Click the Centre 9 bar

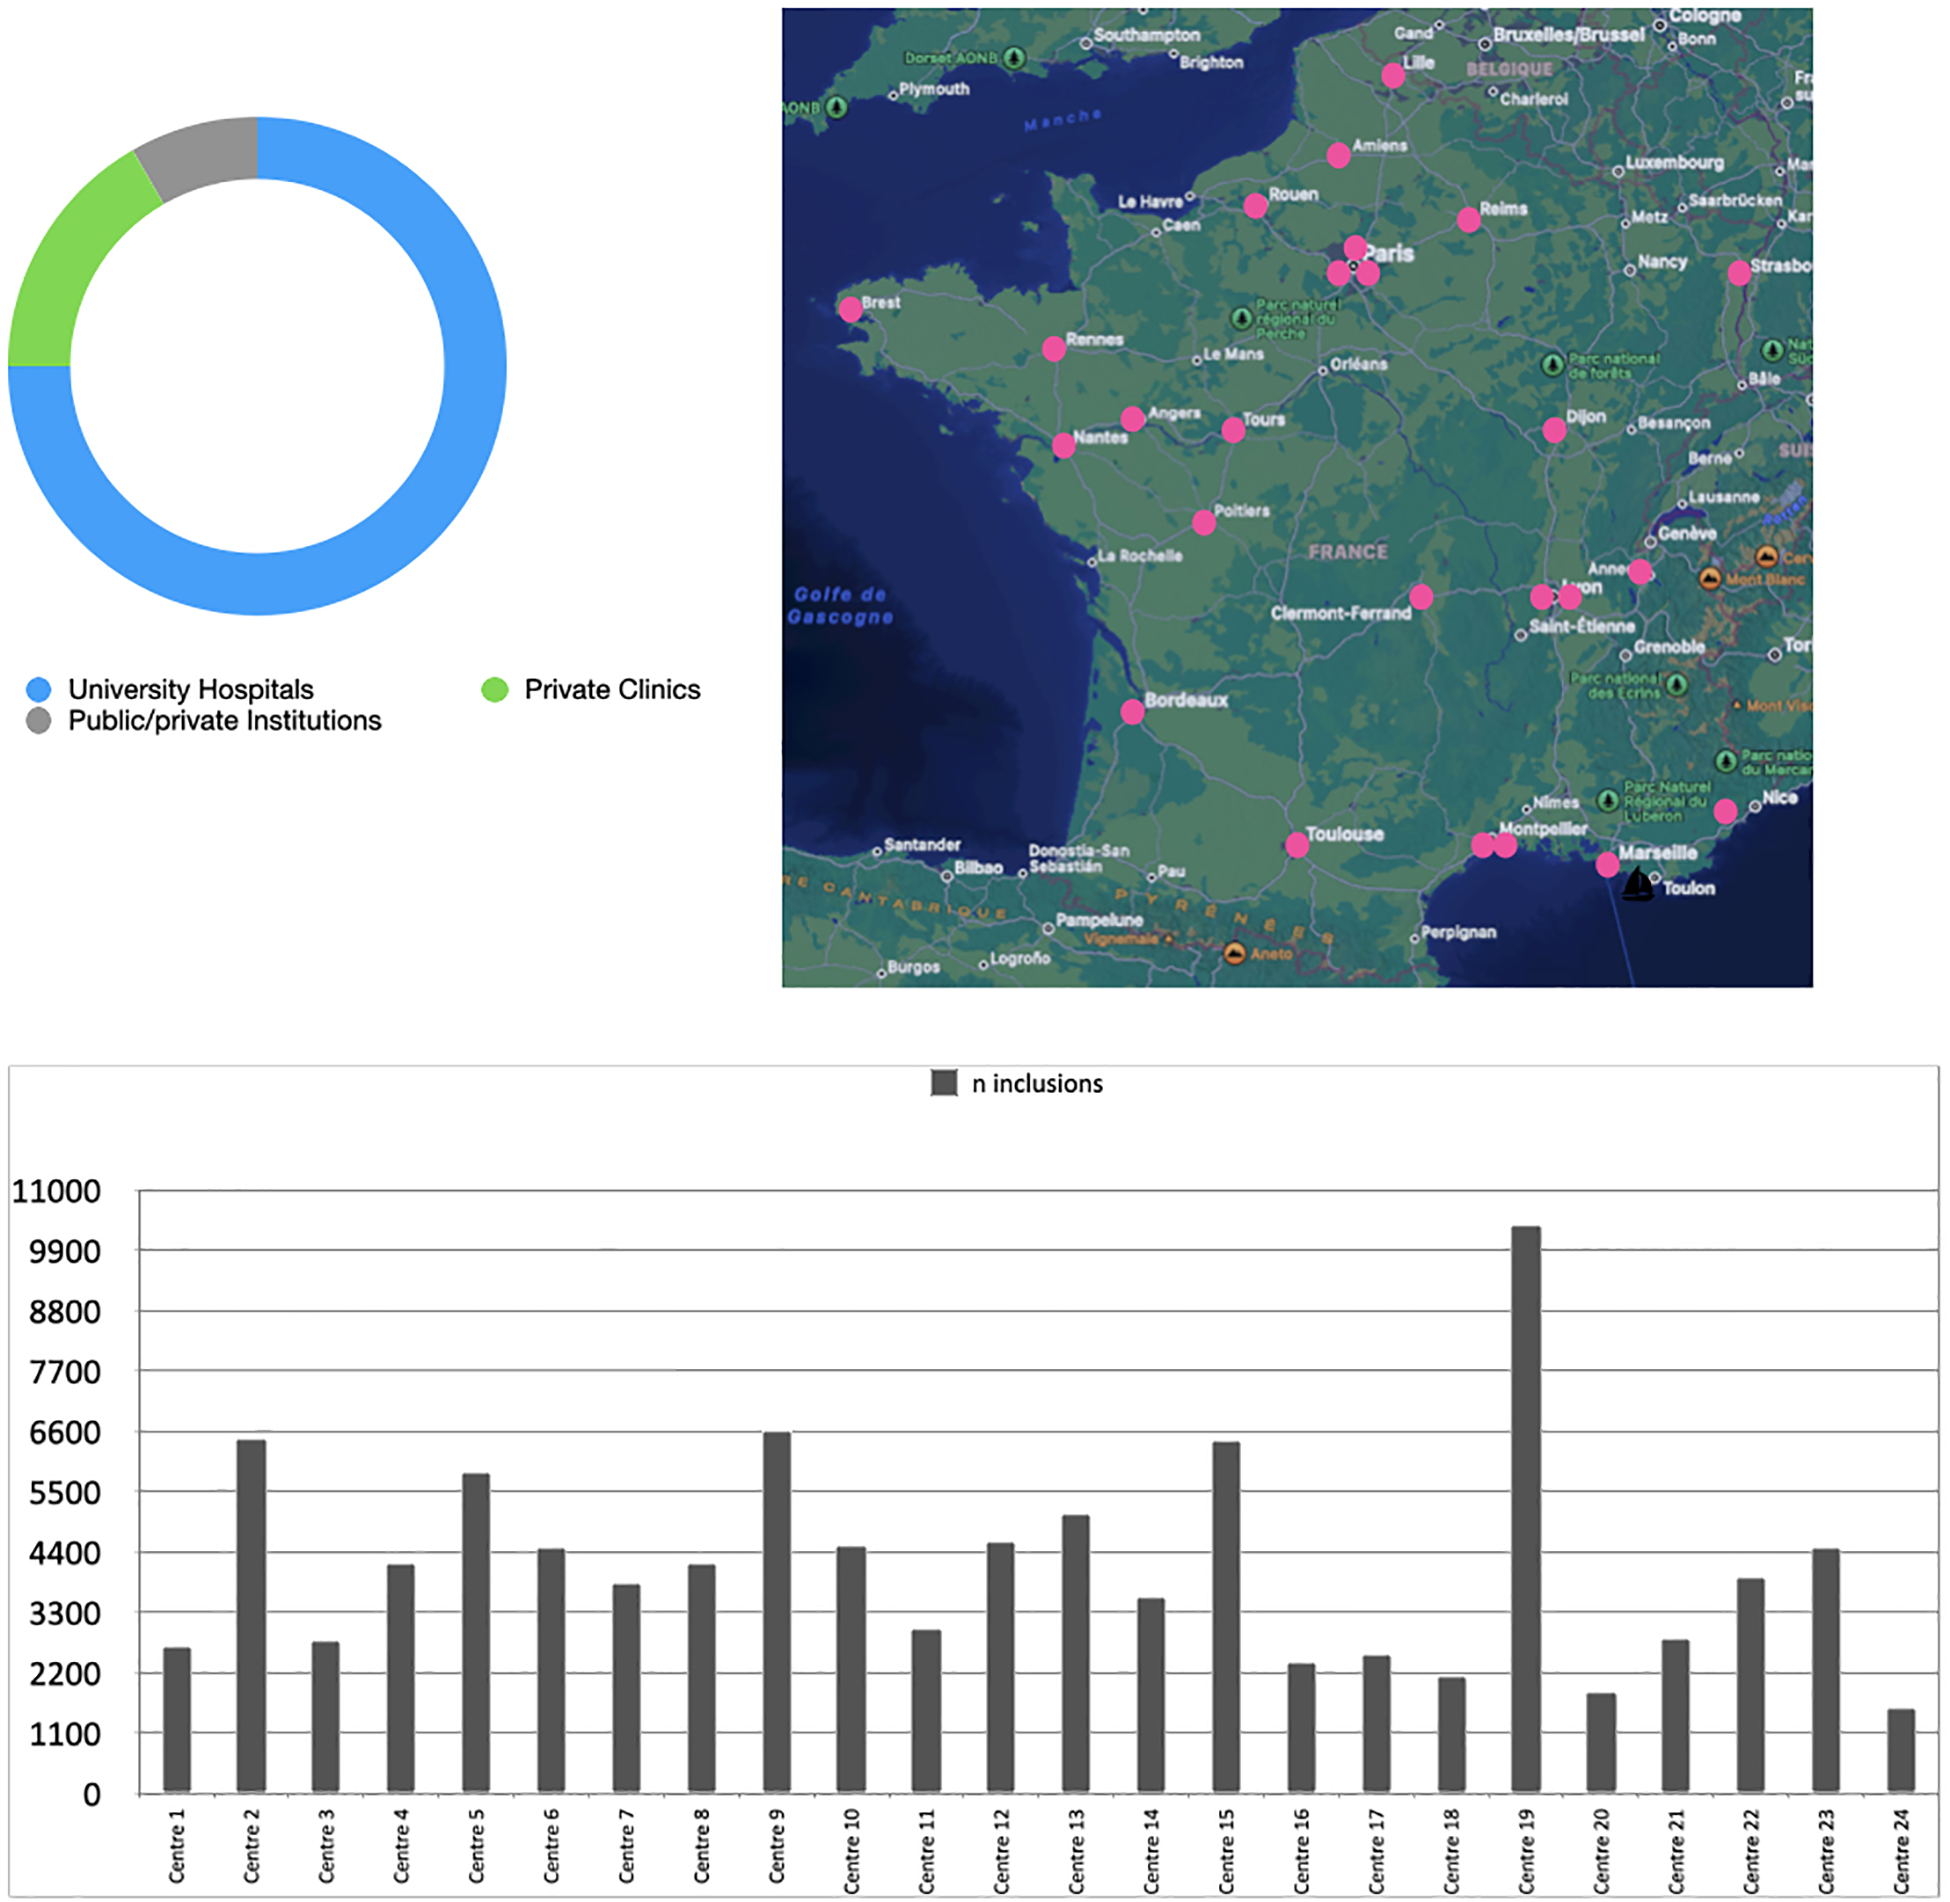pos(777,1611)
